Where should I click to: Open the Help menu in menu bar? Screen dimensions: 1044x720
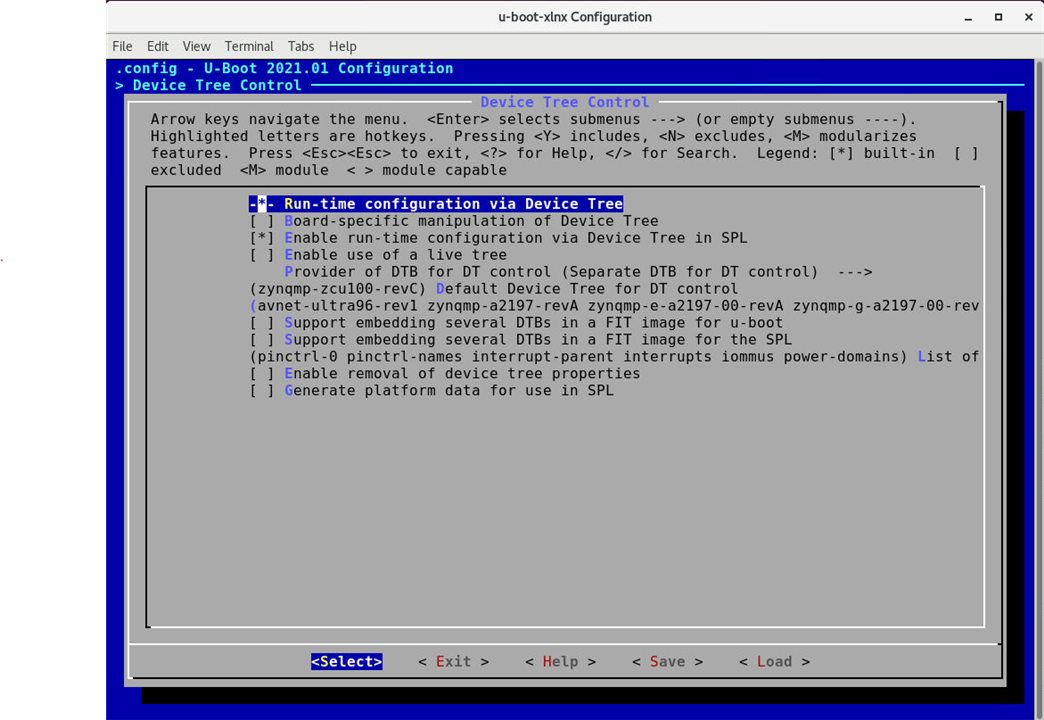tap(342, 46)
